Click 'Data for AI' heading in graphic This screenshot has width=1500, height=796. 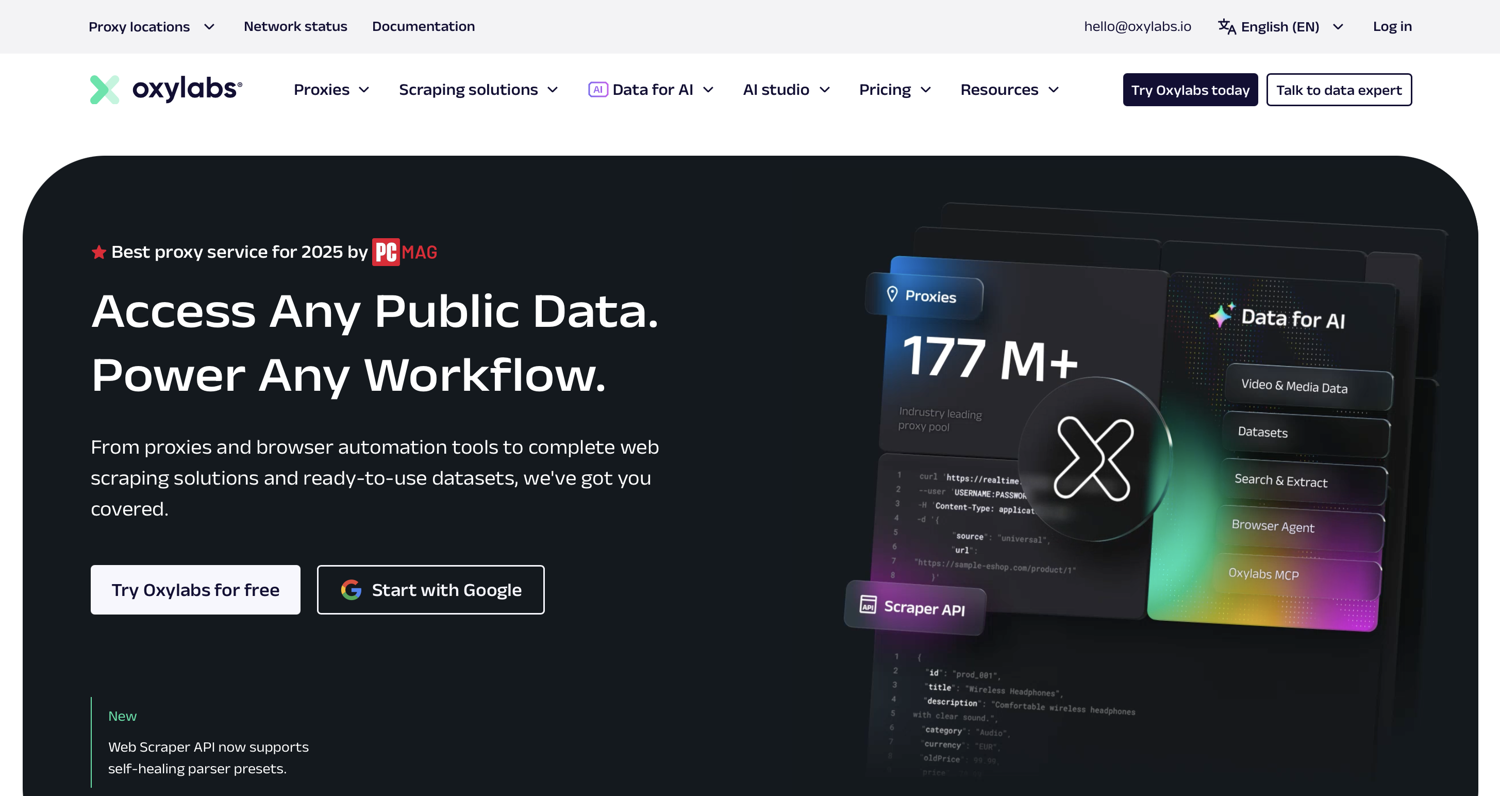point(1293,319)
